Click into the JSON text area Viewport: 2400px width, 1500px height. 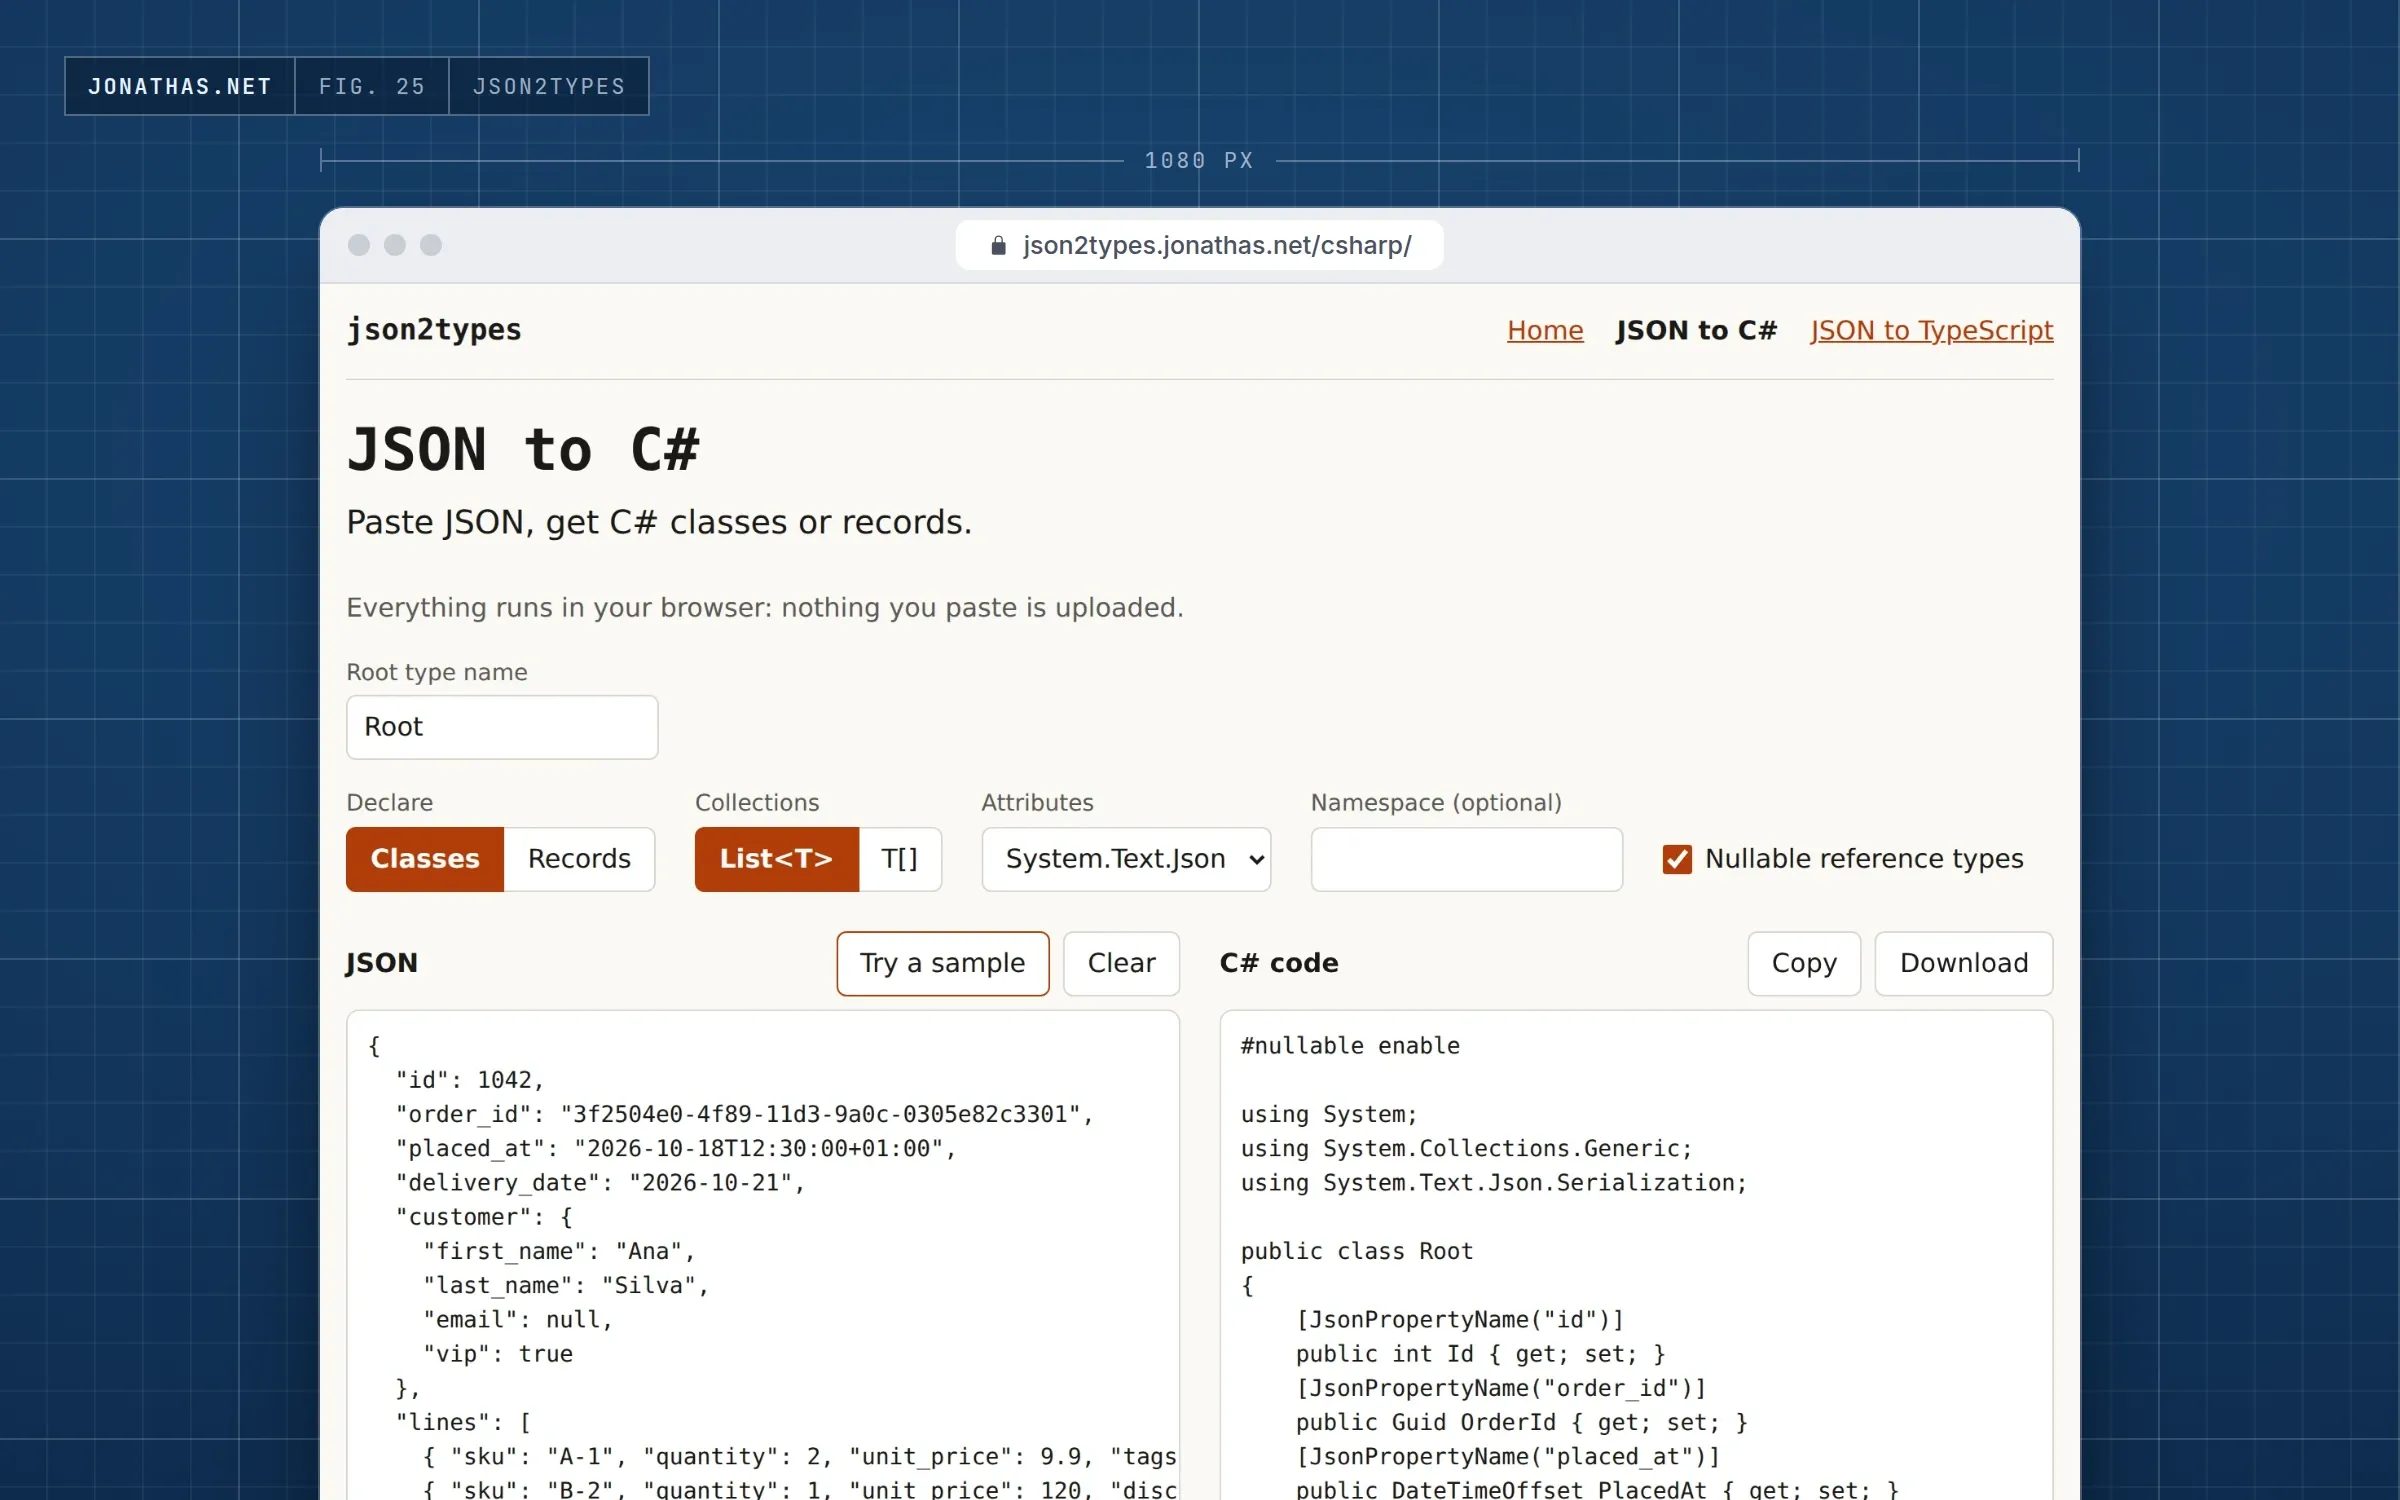click(763, 1255)
